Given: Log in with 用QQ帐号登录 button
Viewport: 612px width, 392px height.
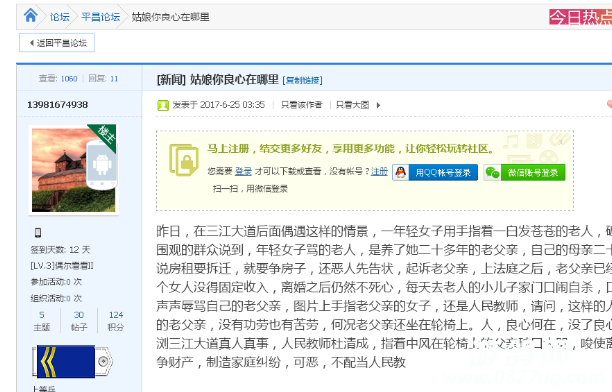Looking at the screenshot, I should click(435, 173).
